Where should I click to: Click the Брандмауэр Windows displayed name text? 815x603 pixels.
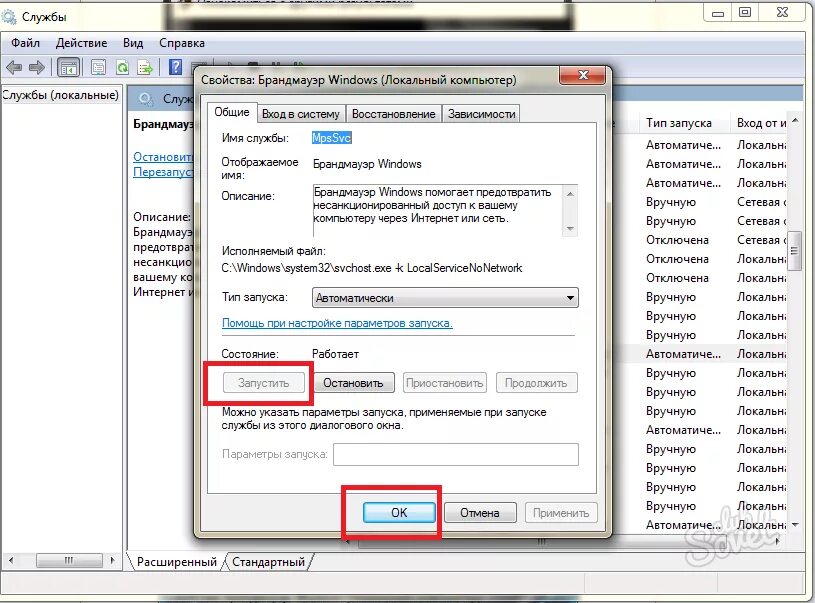[367, 164]
